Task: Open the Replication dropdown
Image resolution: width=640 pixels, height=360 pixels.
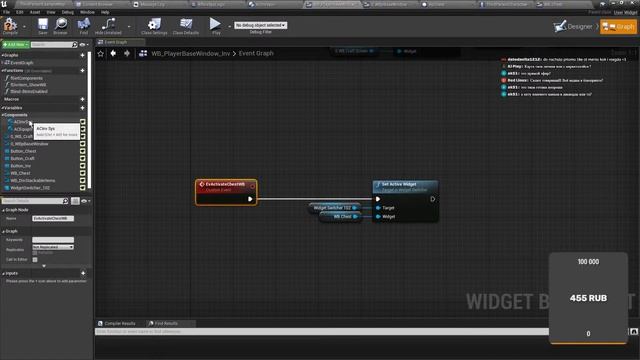Action: (53, 247)
